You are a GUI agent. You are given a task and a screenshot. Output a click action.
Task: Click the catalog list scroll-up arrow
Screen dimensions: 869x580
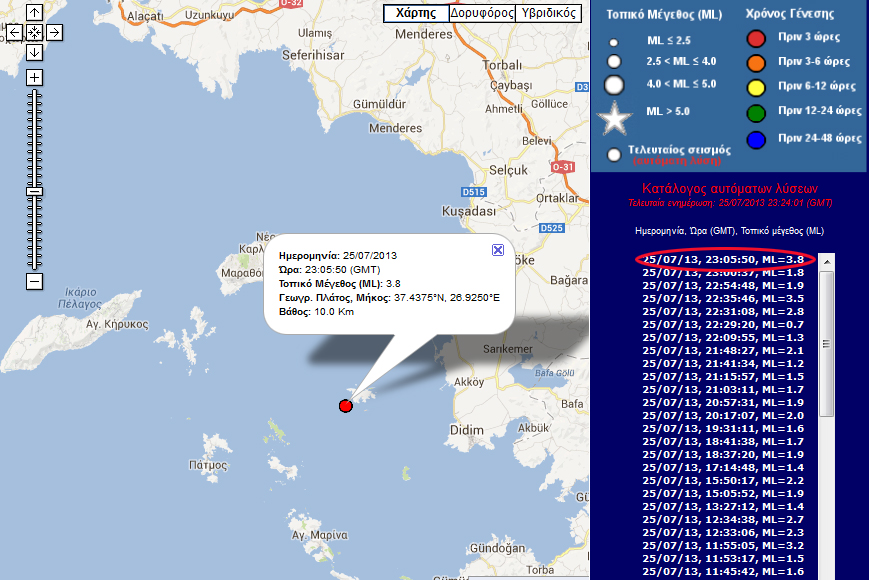(x=827, y=261)
